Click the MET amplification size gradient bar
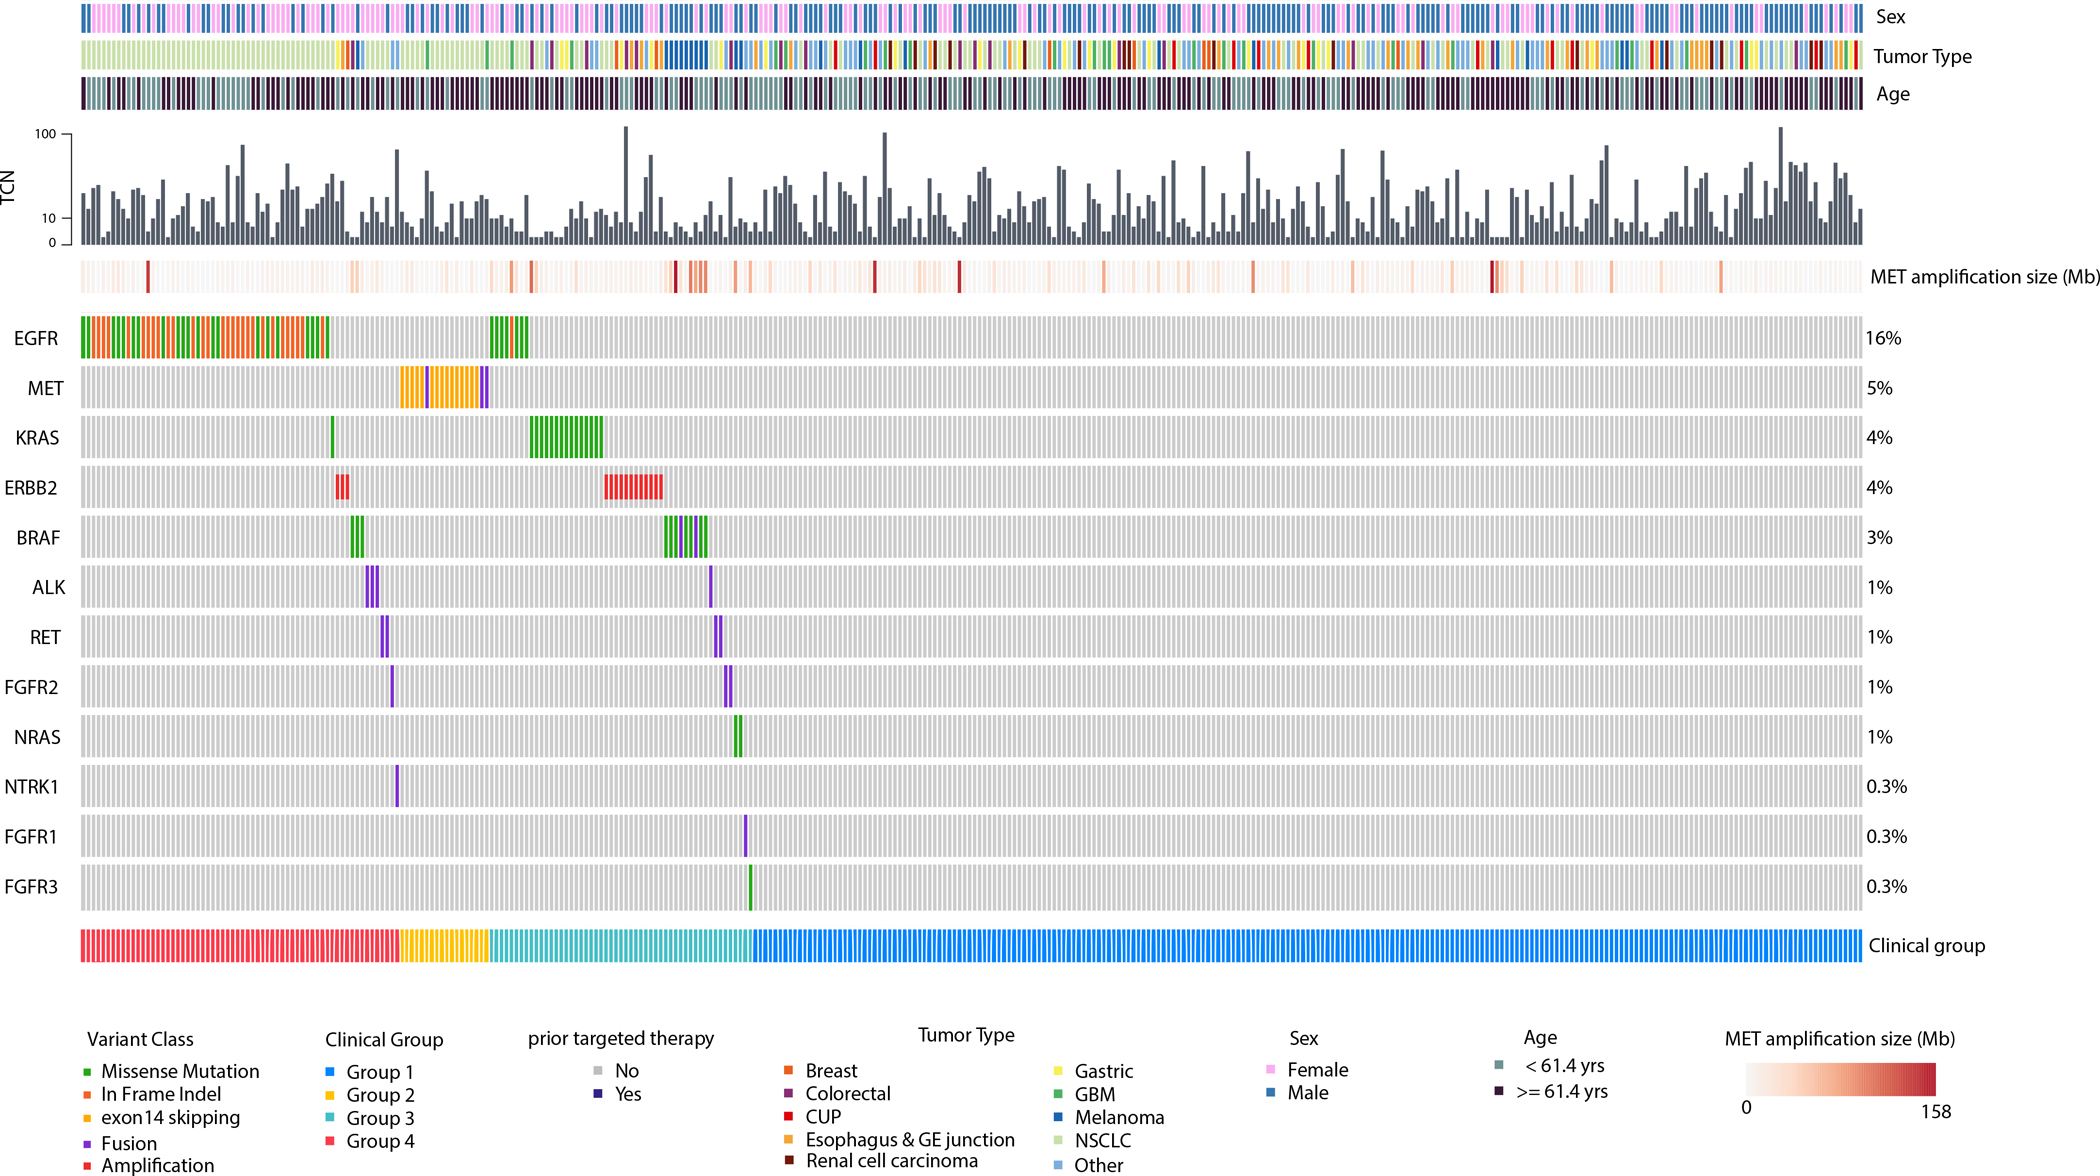Image resolution: width=2100 pixels, height=1176 pixels. click(1841, 1080)
